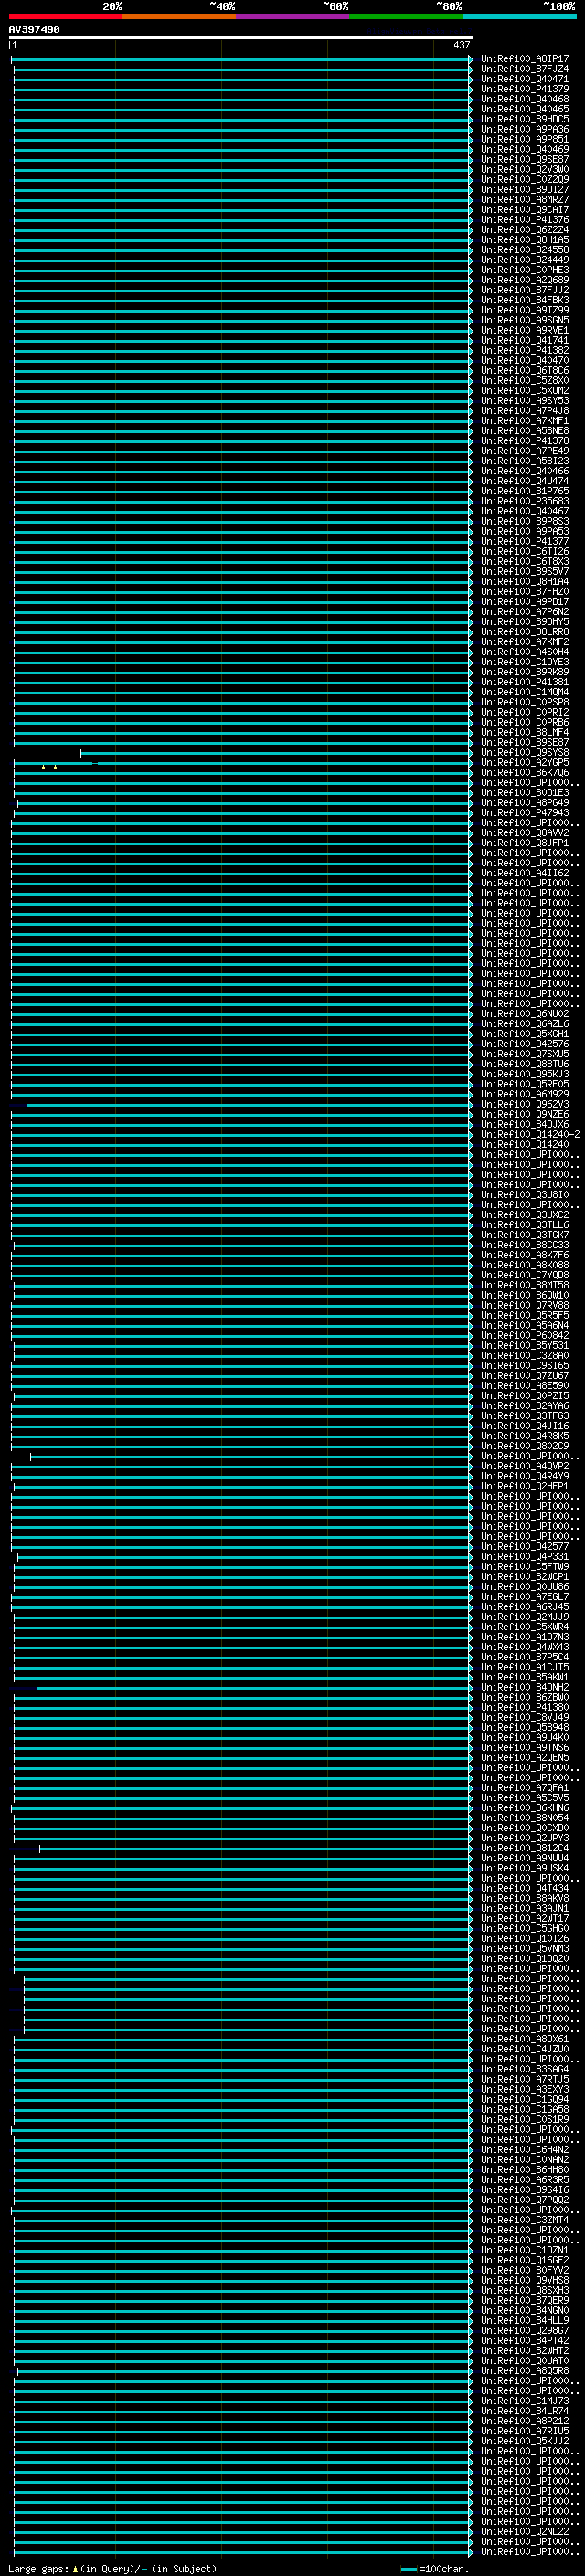The image size is (585, 2576).
Task: Click hit label UniRef100_A9TZ99
Action: pos(524,310)
